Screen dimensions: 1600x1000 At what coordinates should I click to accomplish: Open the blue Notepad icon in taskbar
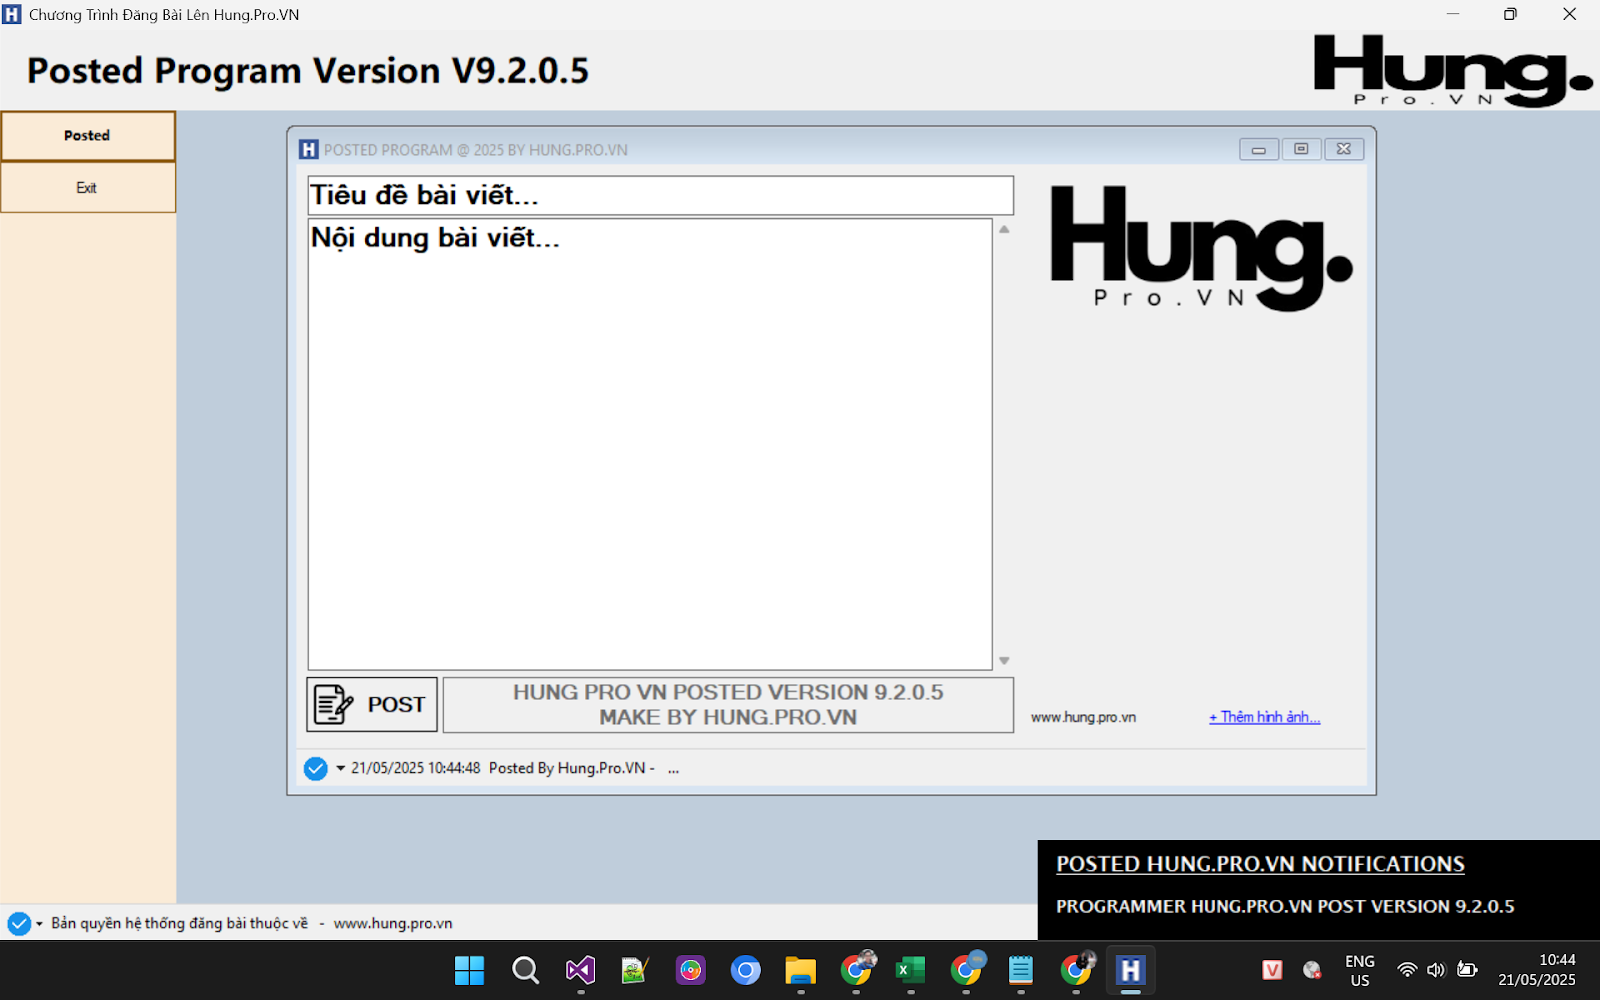(1020, 970)
